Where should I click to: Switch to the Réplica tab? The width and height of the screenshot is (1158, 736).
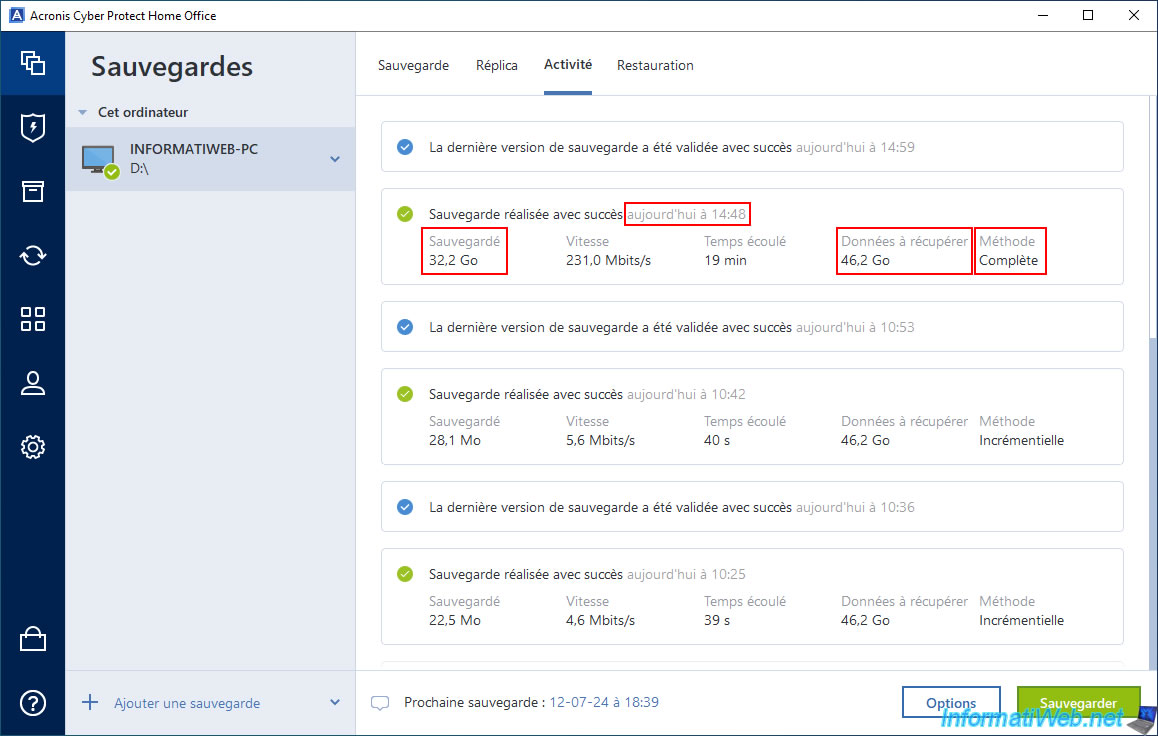click(496, 66)
